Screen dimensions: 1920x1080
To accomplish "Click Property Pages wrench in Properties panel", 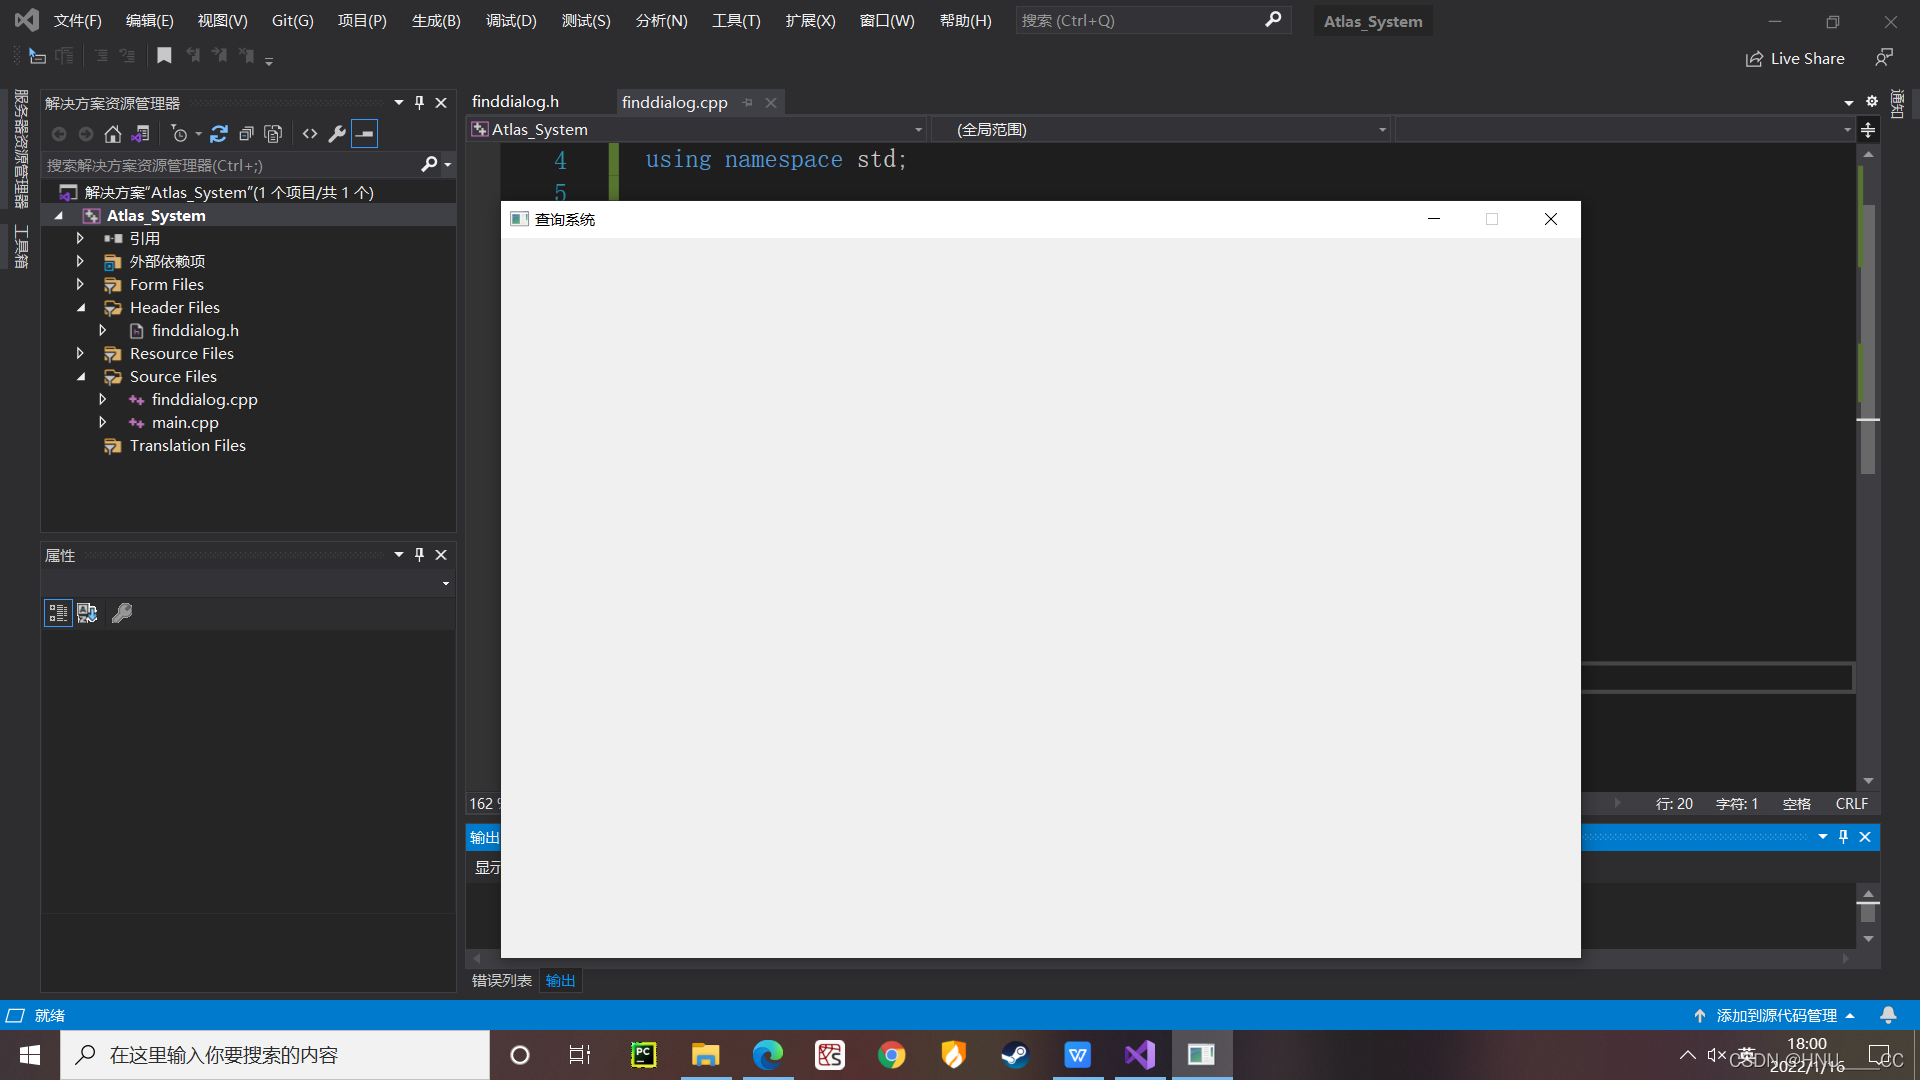I will pyautogui.click(x=122, y=613).
